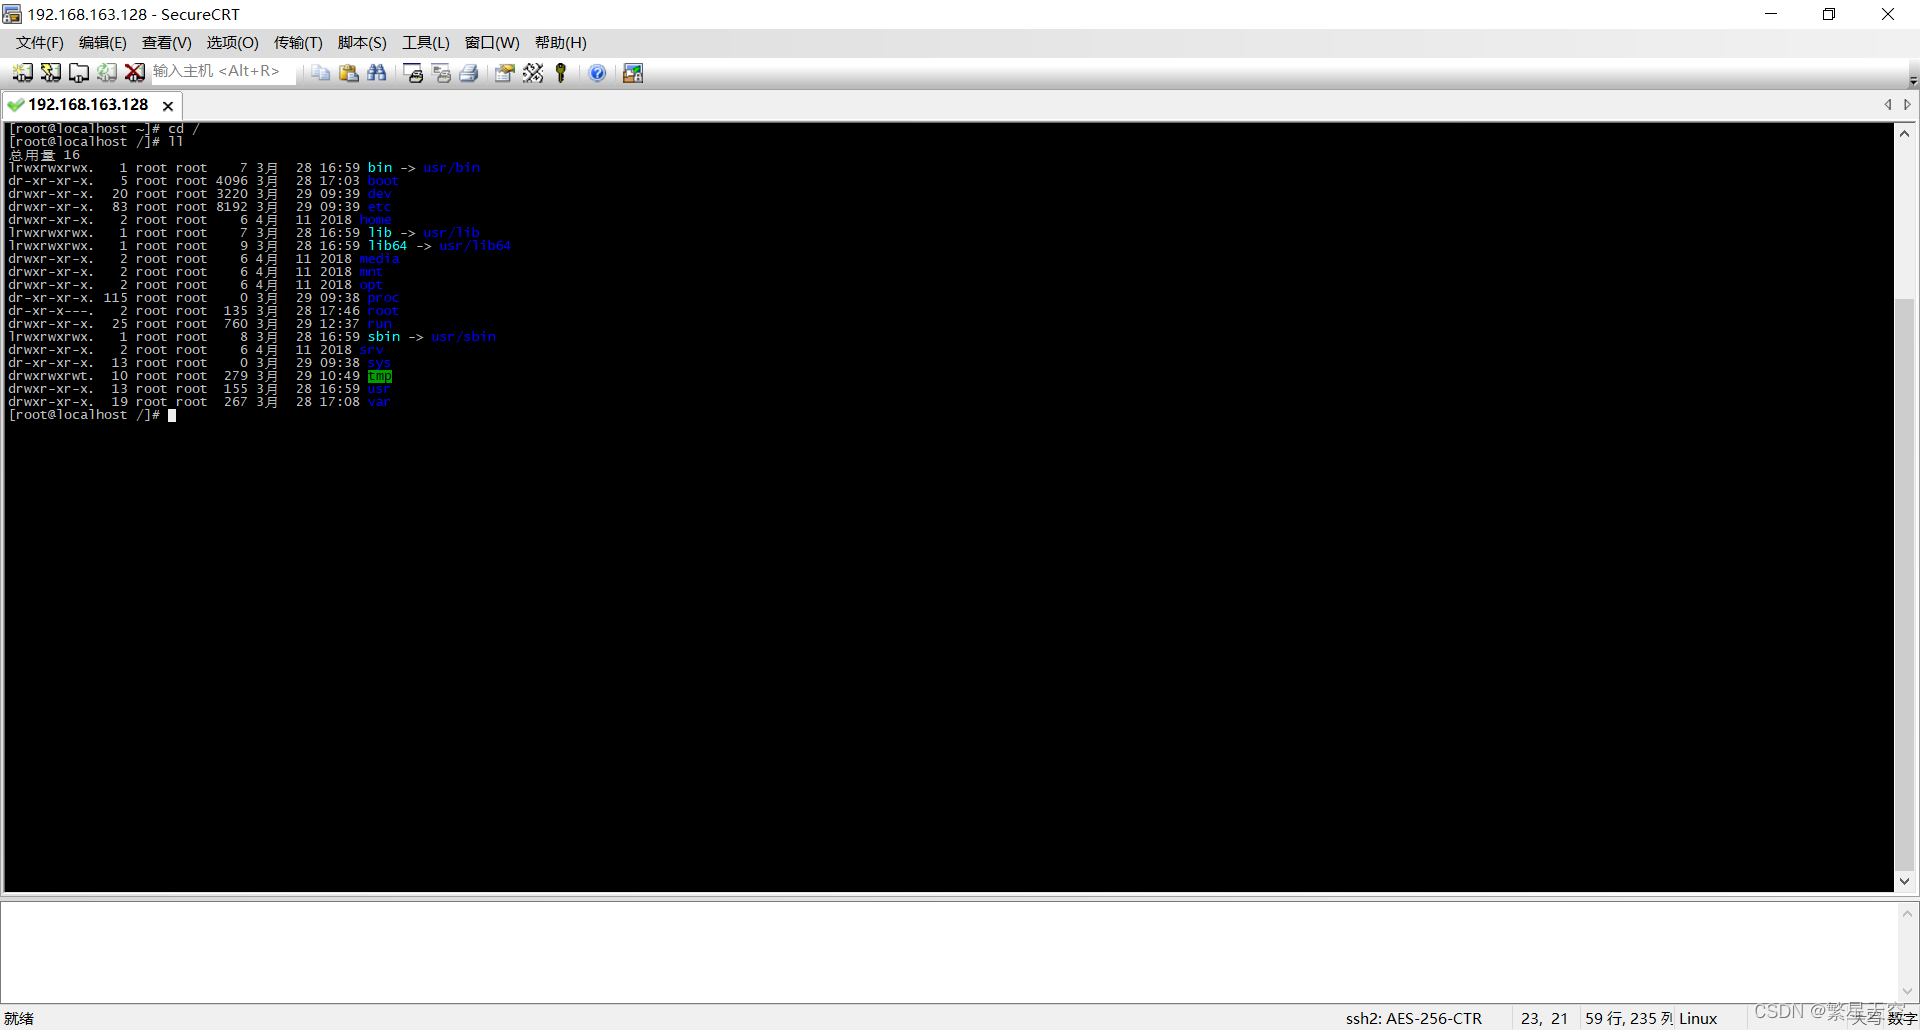Open the 脚本(S) menu
1920x1030 pixels.
(x=362, y=43)
